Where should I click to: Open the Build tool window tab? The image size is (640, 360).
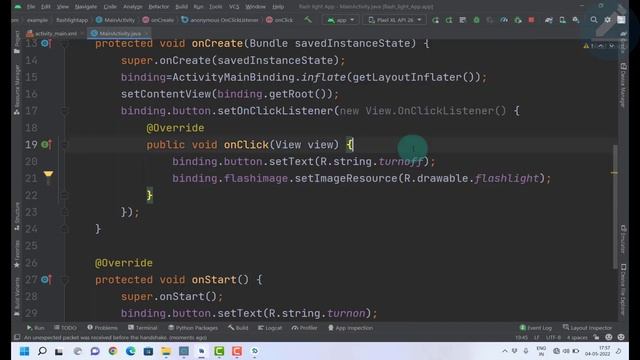click(238, 328)
